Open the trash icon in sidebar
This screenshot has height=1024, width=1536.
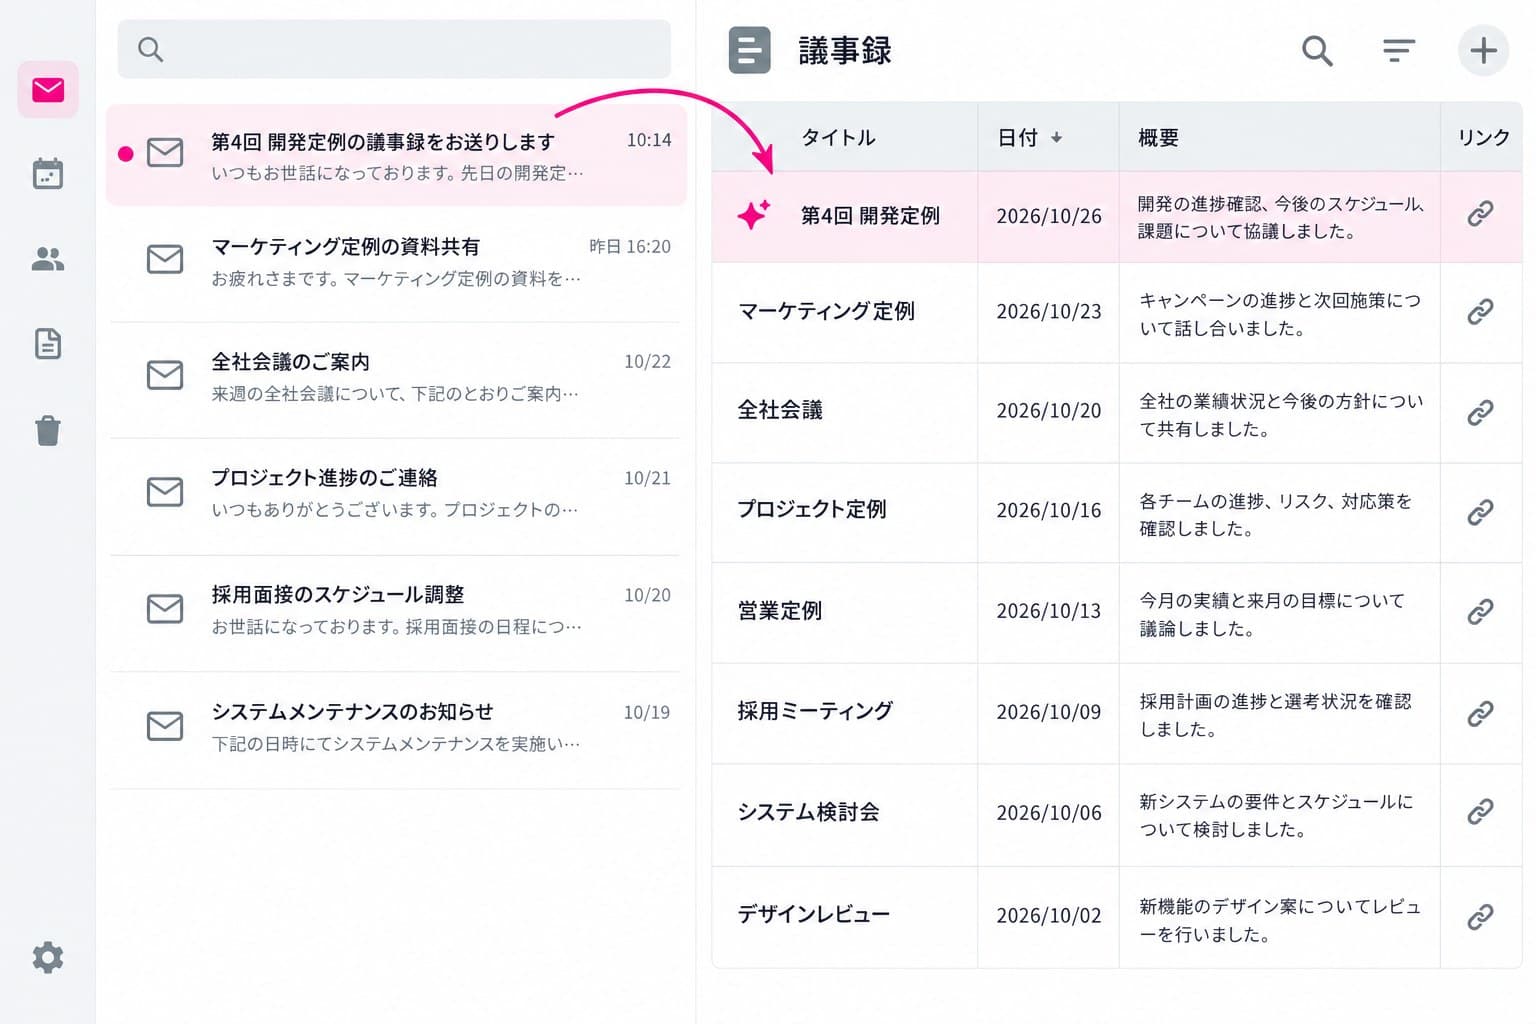48,431
